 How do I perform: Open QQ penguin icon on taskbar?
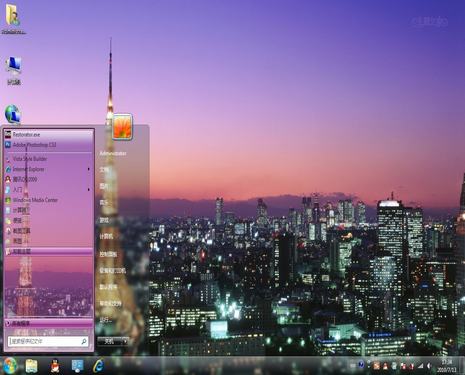coord(55,366)
